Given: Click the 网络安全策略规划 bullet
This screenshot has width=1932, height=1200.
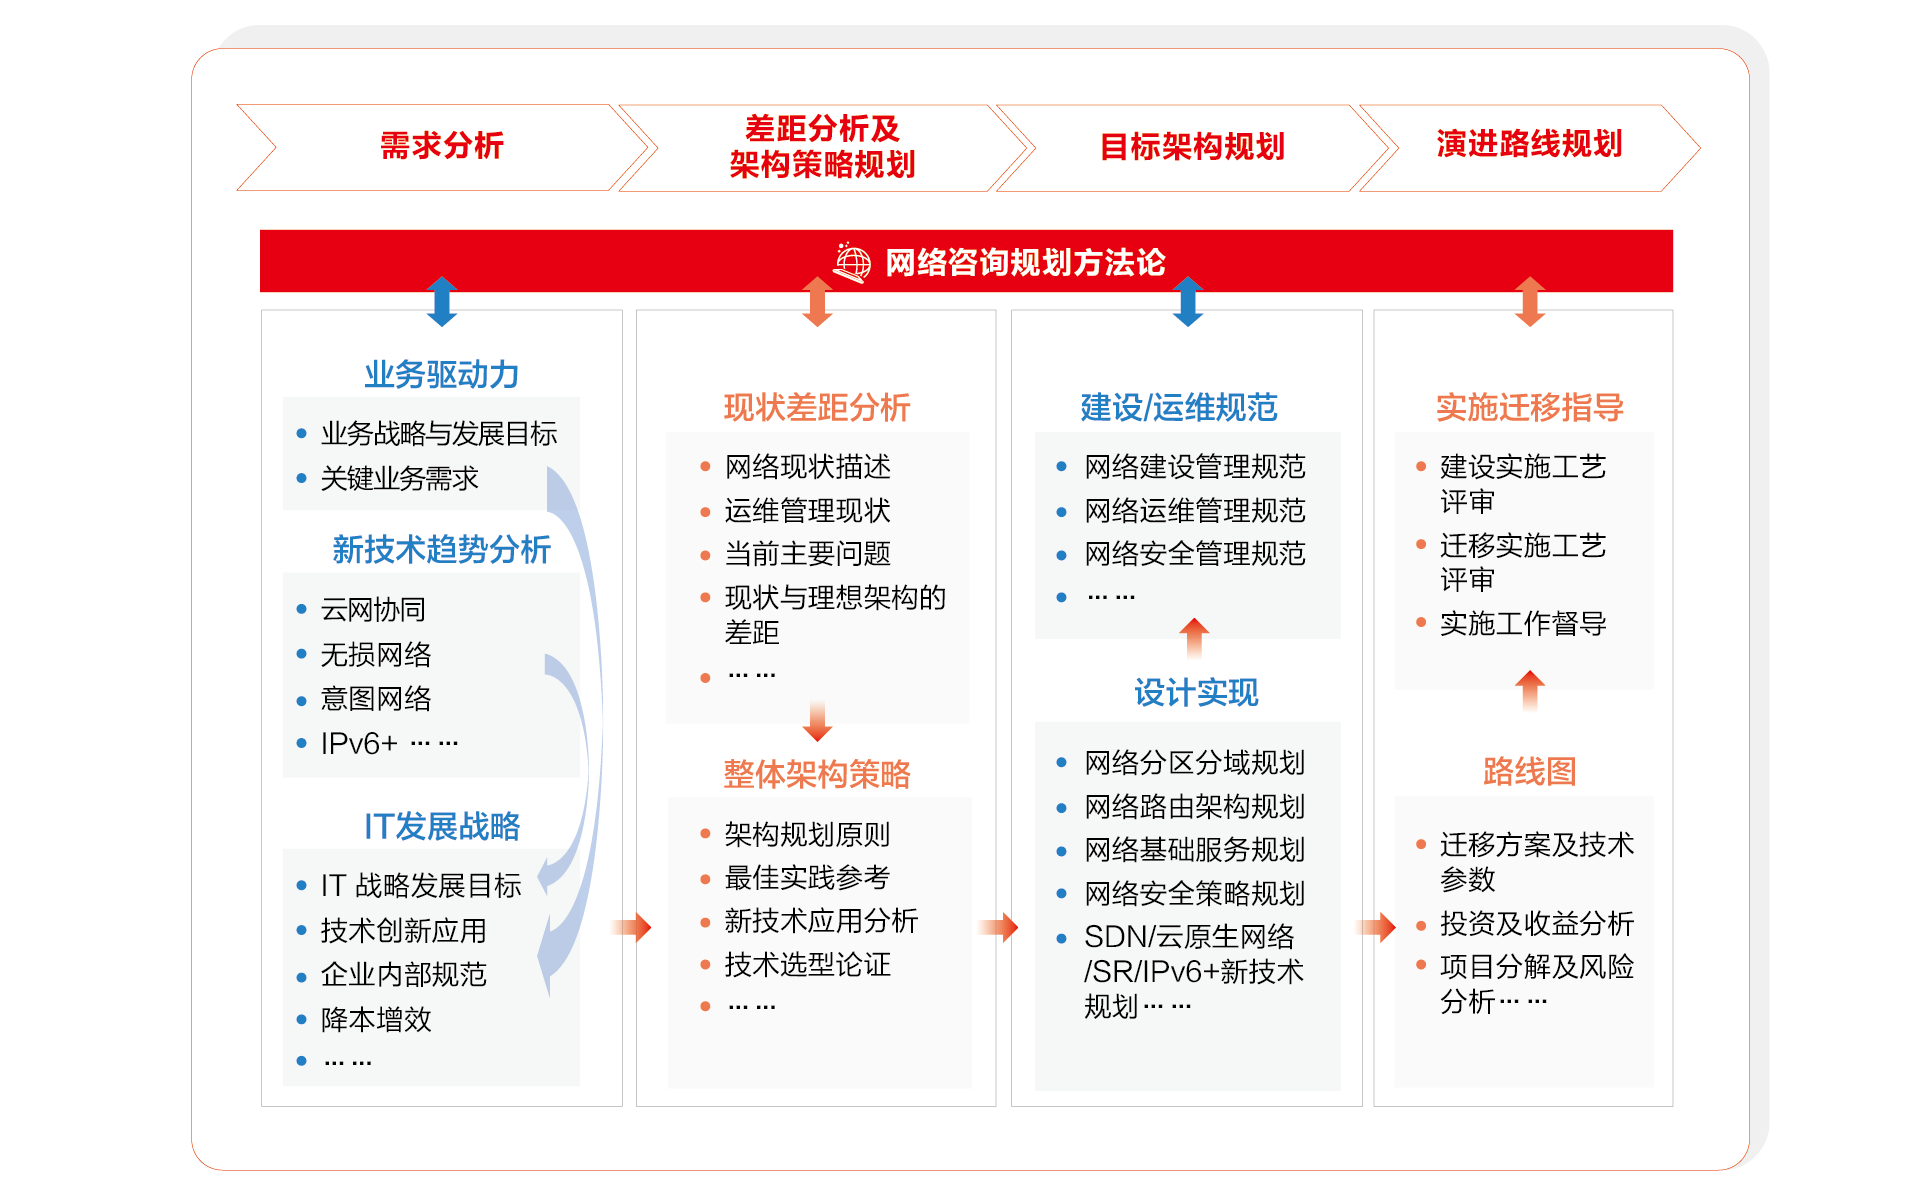Looking at the screenshot, I should click(x=1195, y=894).
